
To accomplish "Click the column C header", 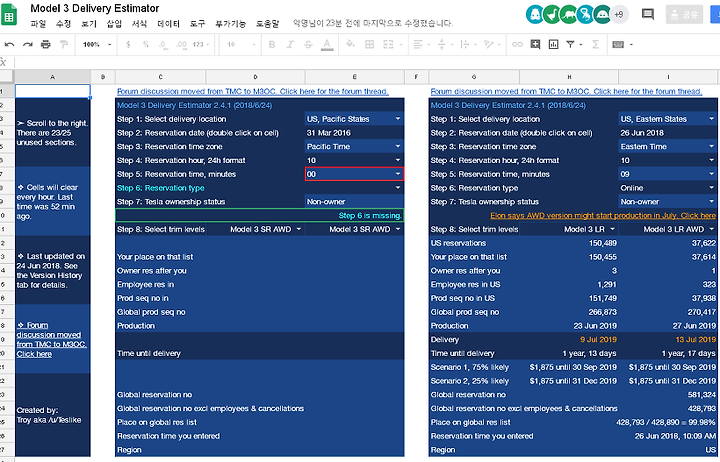I will click(160, 77).
